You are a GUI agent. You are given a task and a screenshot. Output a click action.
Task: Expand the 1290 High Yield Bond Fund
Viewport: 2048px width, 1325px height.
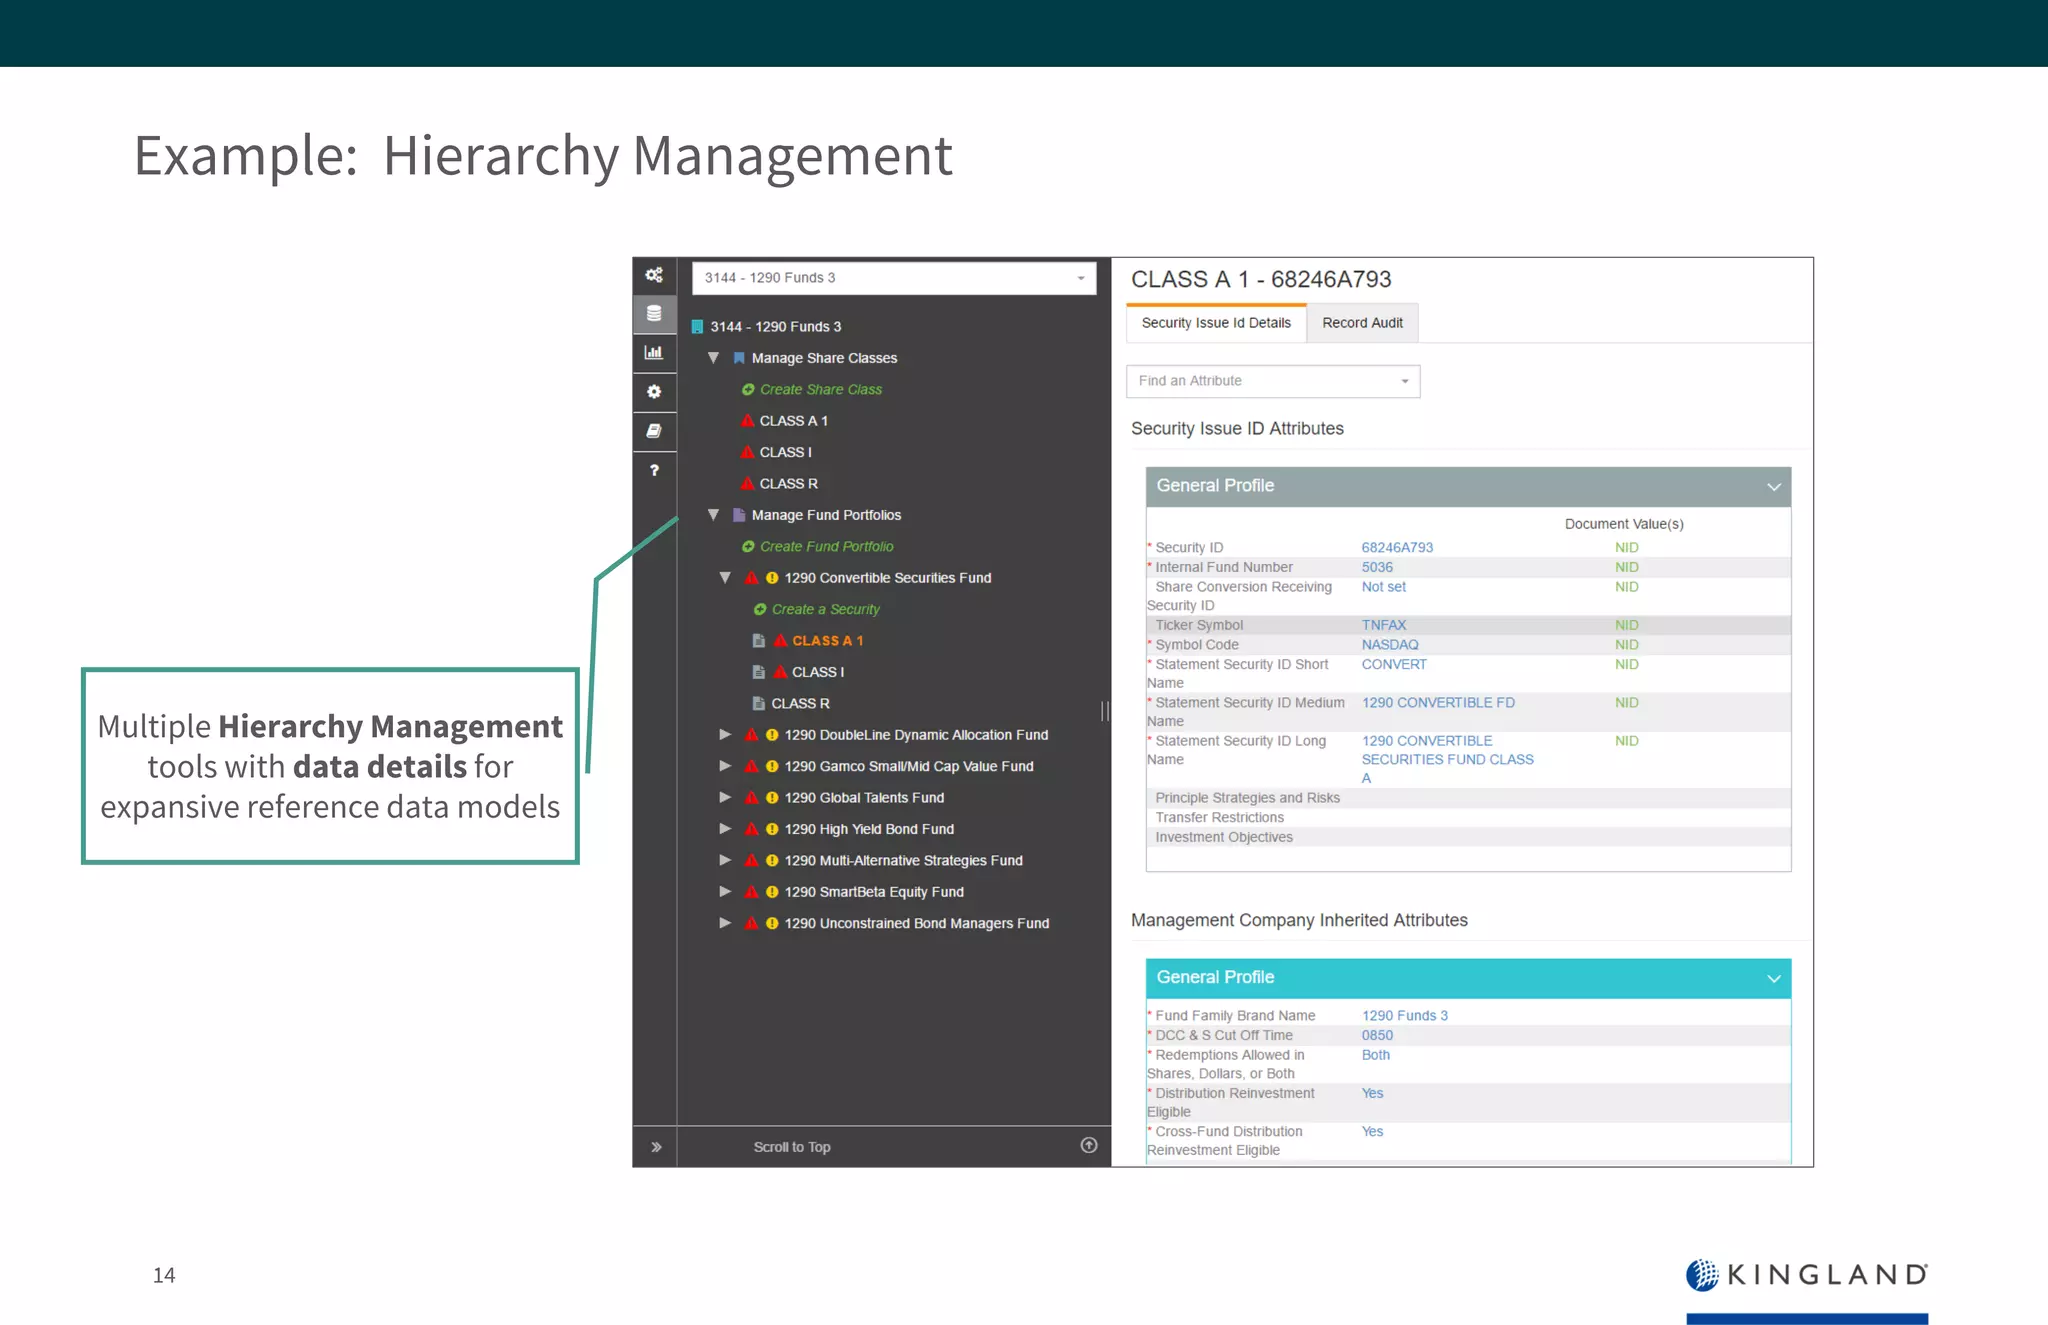(x=725, y=829)
